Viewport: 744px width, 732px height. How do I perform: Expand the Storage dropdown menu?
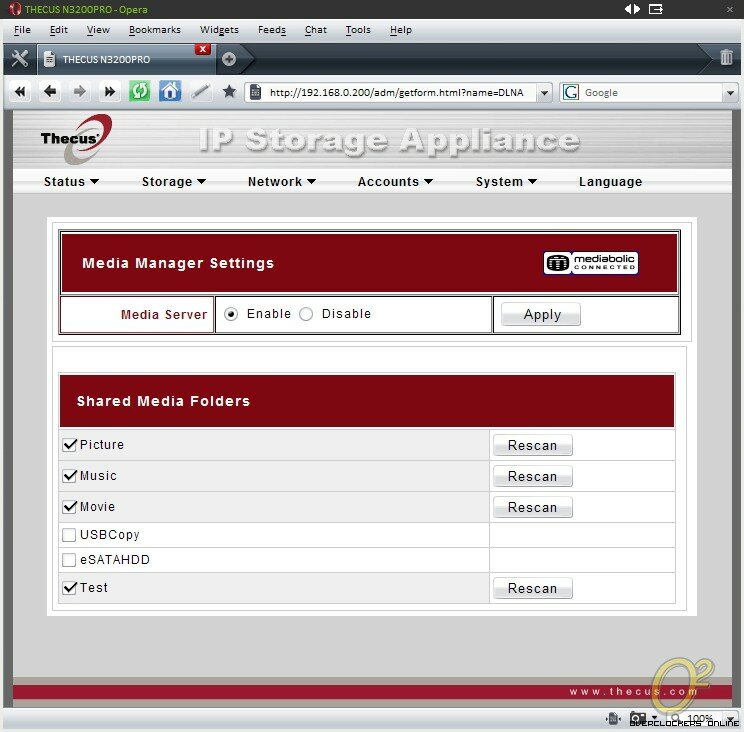click(x=174, y=182)
